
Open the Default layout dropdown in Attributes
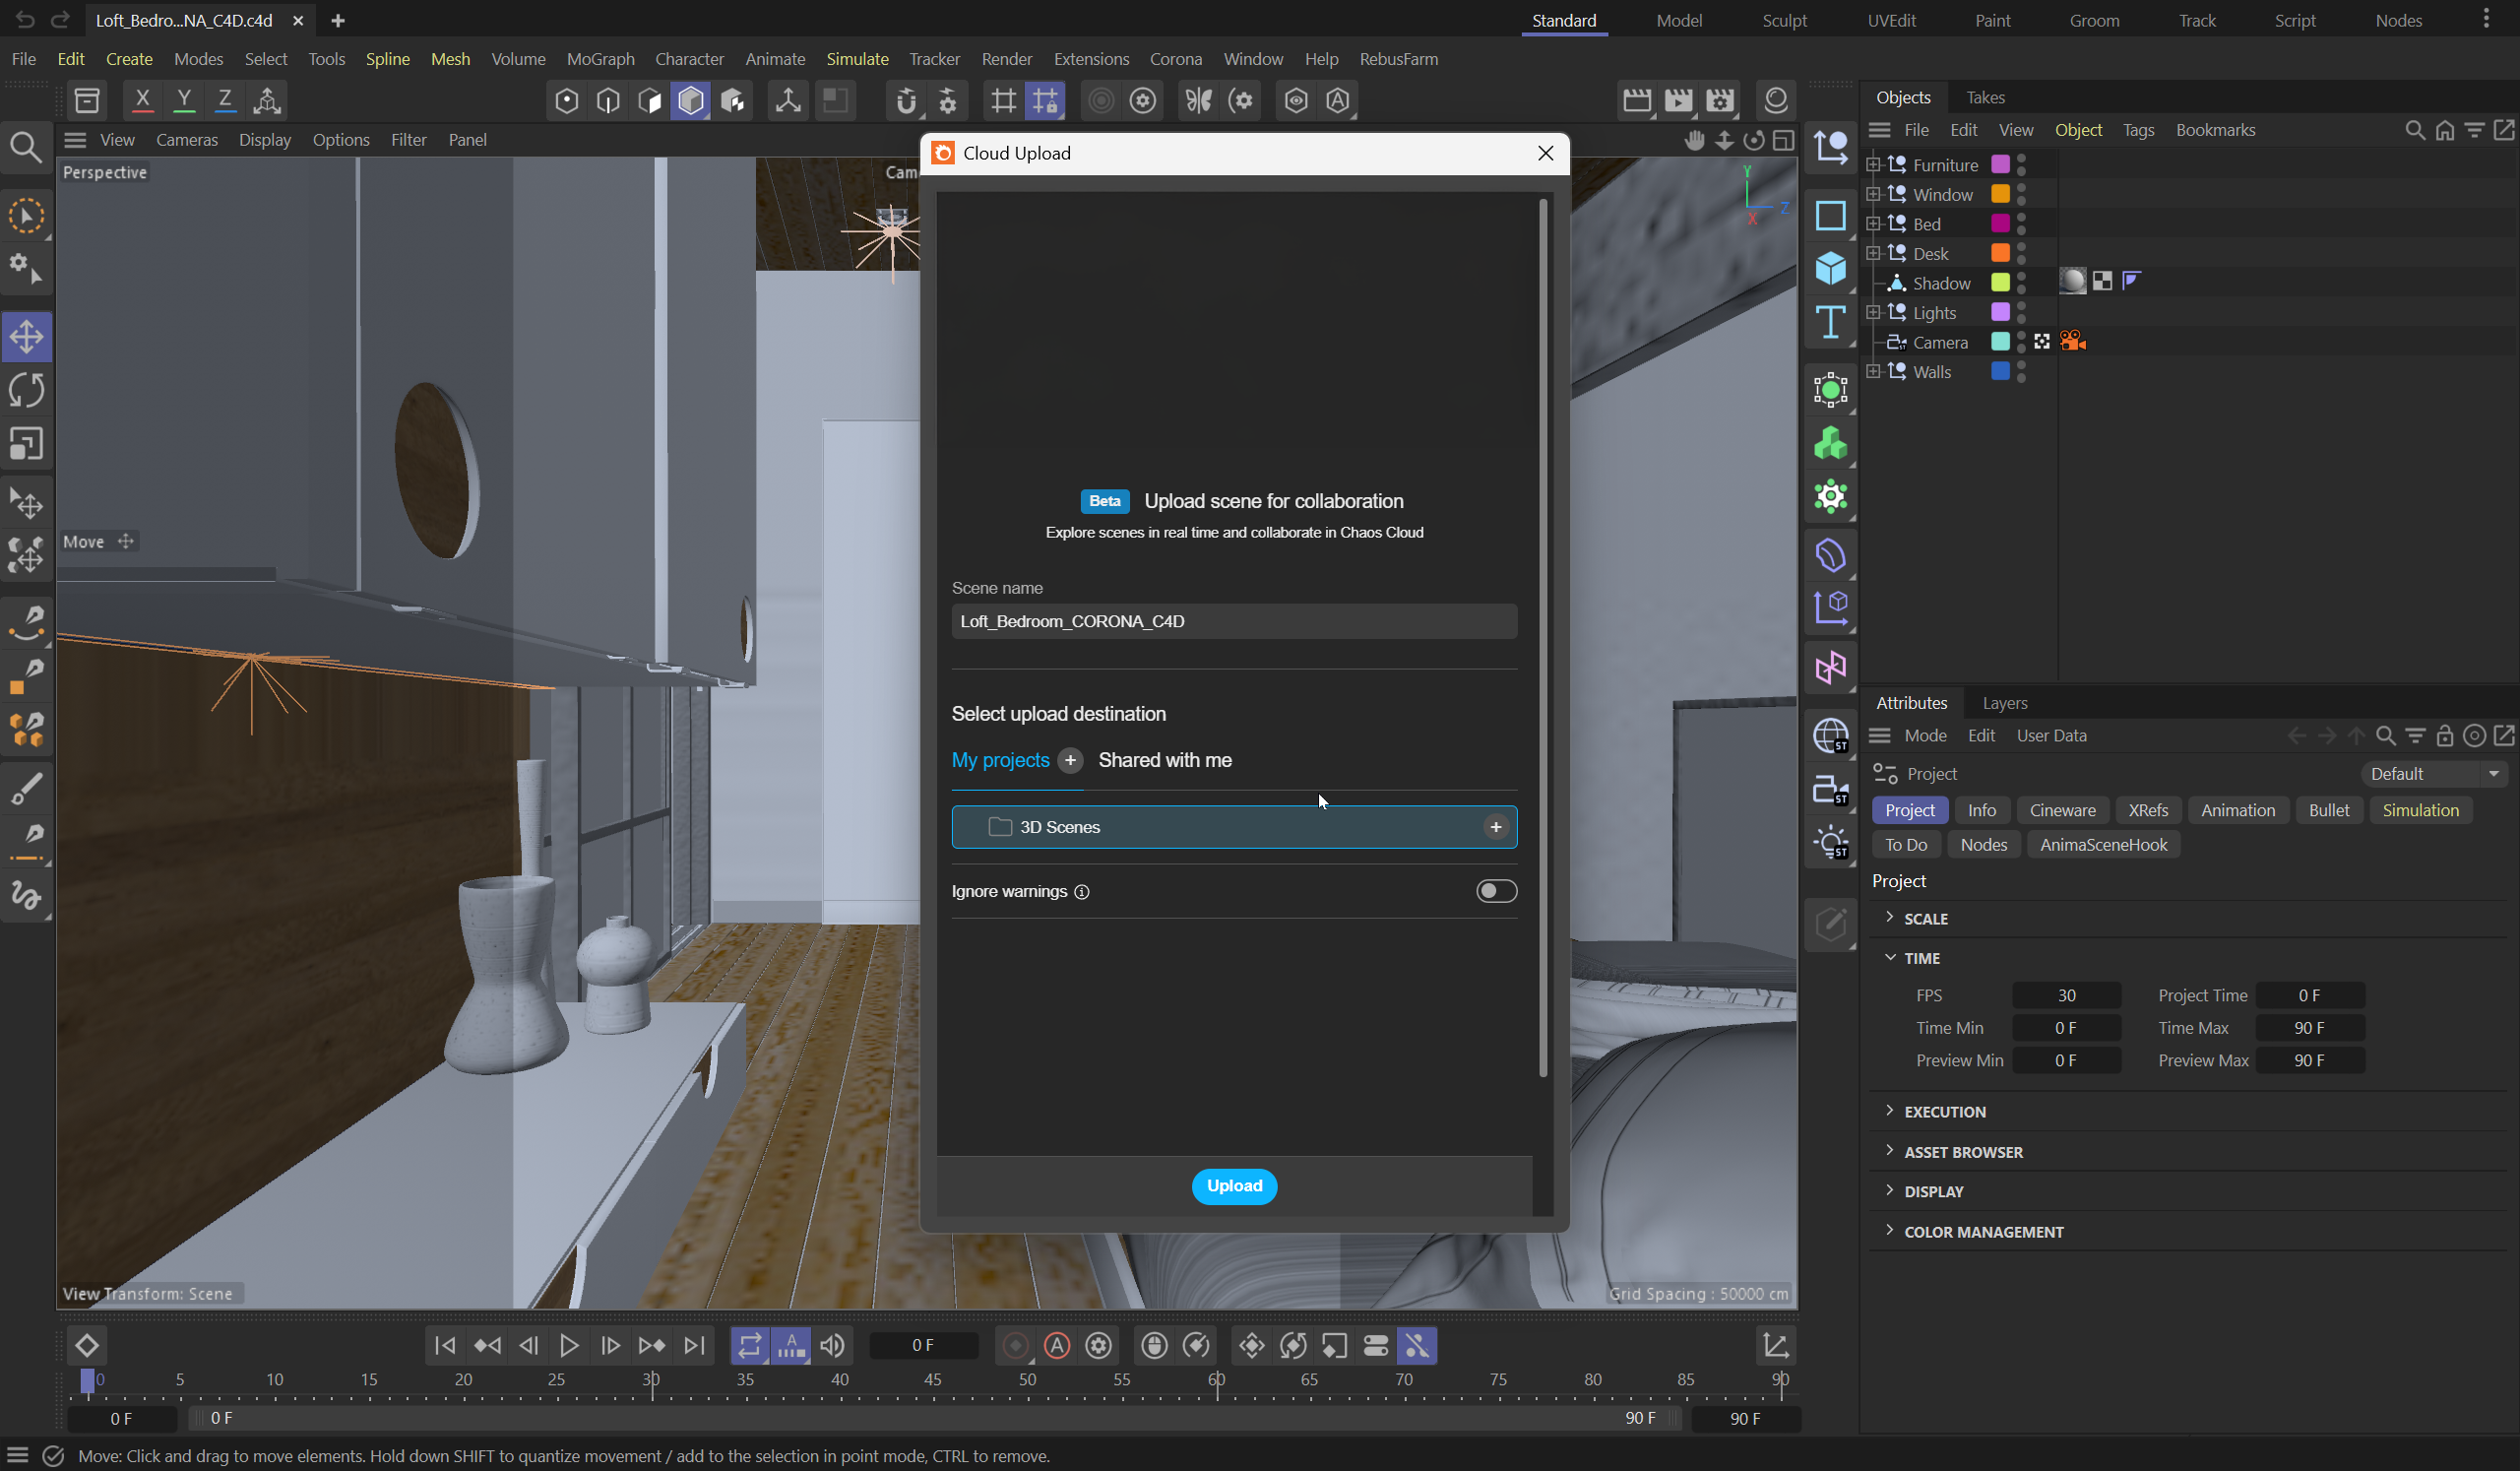click(2433, 774)
